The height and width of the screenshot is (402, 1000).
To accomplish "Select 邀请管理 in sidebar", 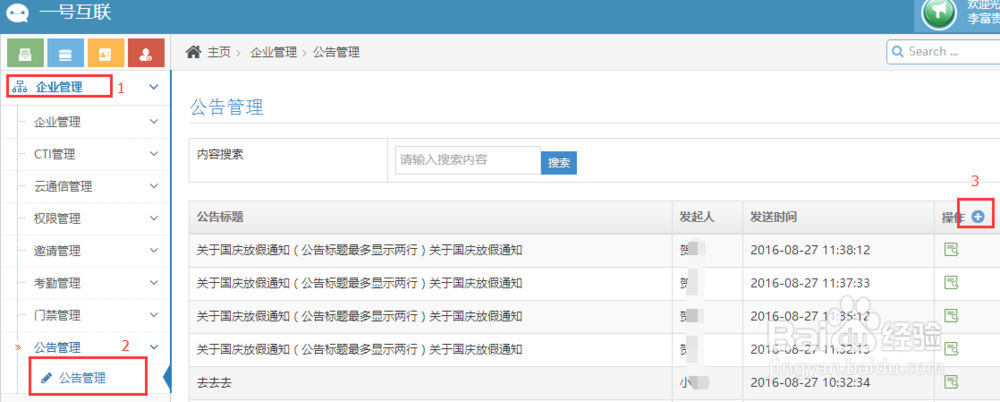I will point(57,251).
